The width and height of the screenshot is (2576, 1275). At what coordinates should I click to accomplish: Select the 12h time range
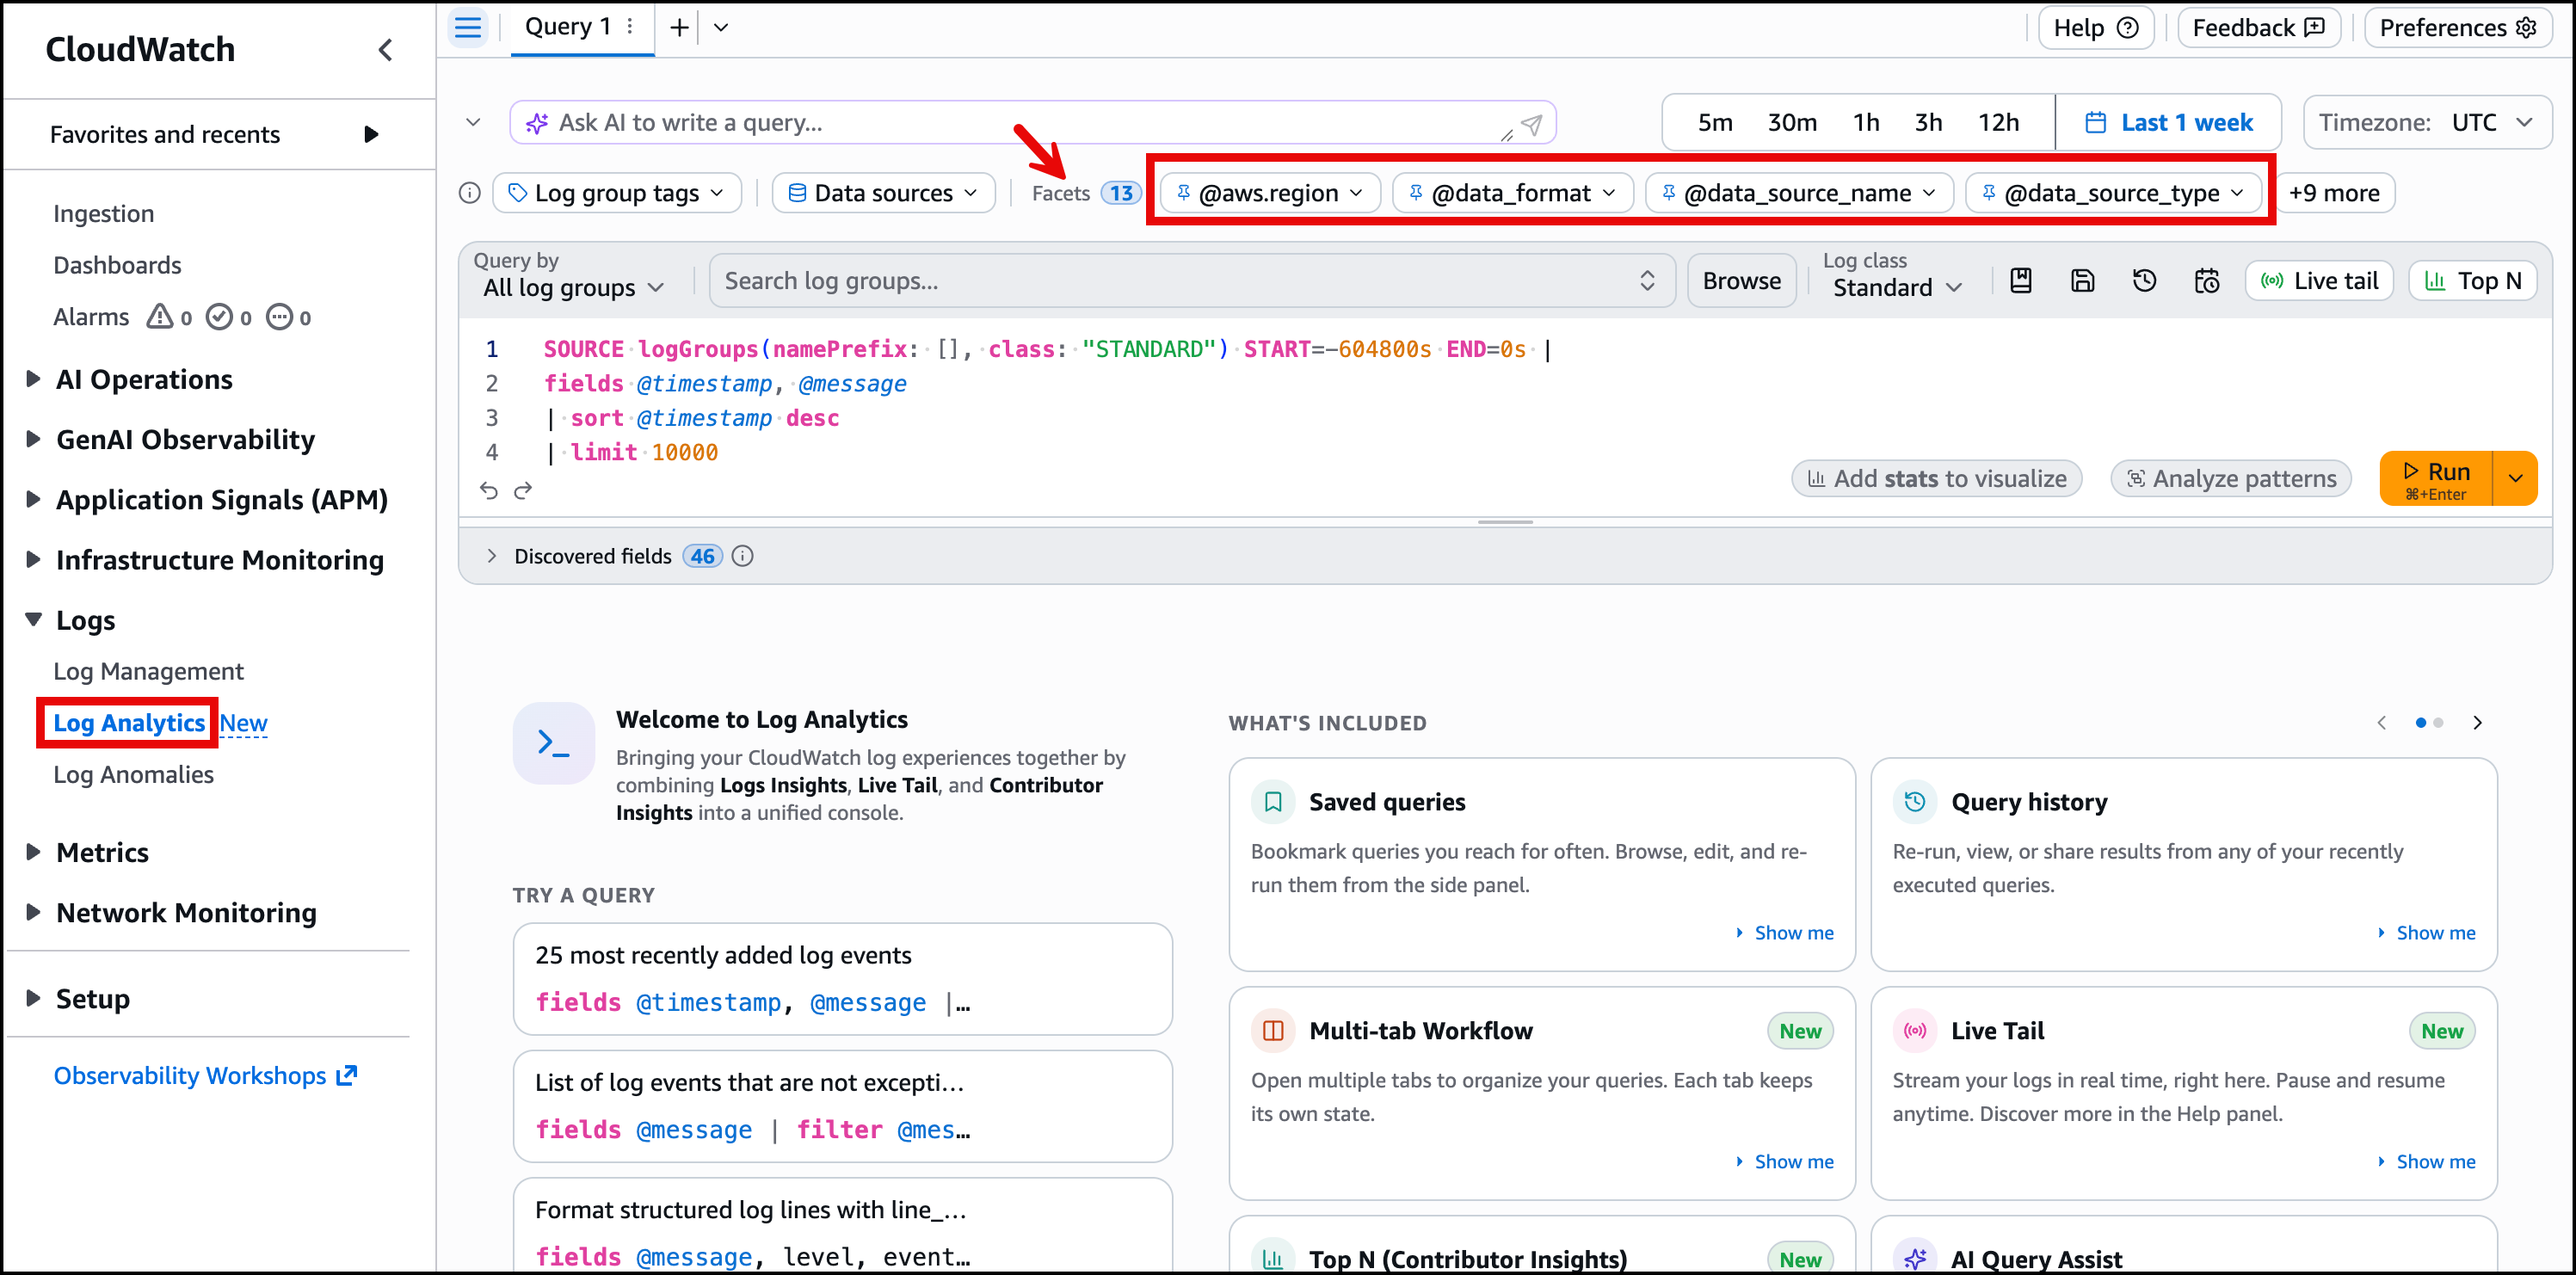pyautogui.click(x=1998, y=122)
